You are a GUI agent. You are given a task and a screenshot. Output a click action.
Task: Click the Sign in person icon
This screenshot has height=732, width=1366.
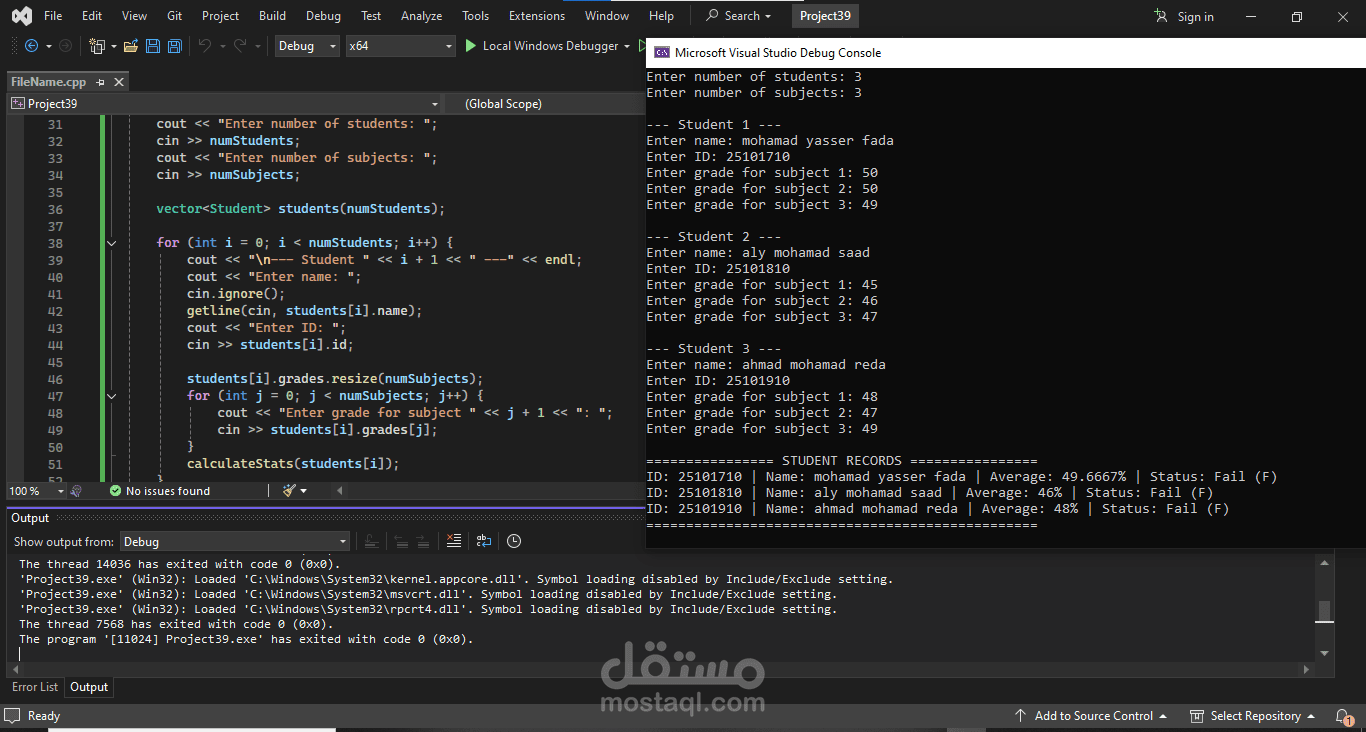click(x=1161, y=16)
